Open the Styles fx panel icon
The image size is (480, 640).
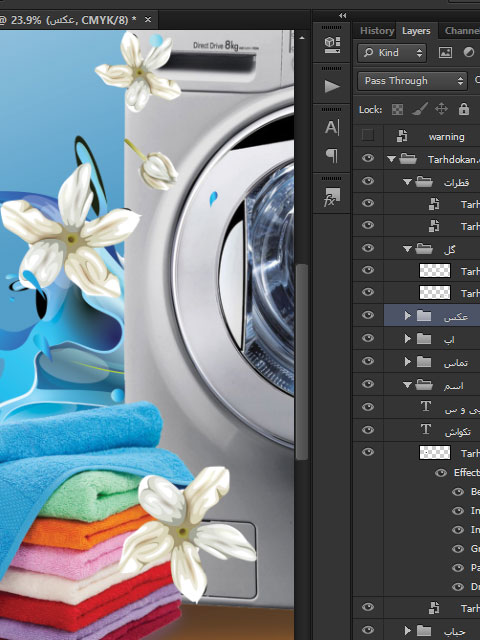pos(331,197)
